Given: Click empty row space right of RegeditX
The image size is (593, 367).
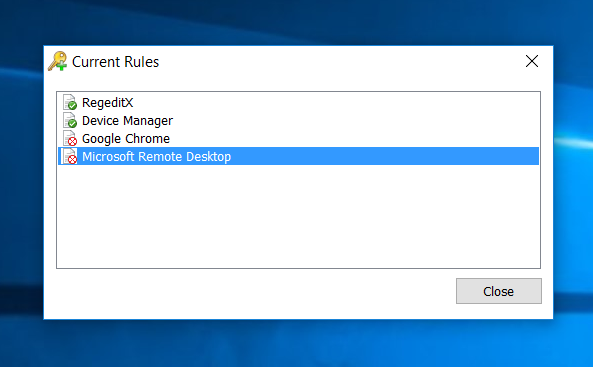Looking at the screenshot, I should tap(336, 103).
